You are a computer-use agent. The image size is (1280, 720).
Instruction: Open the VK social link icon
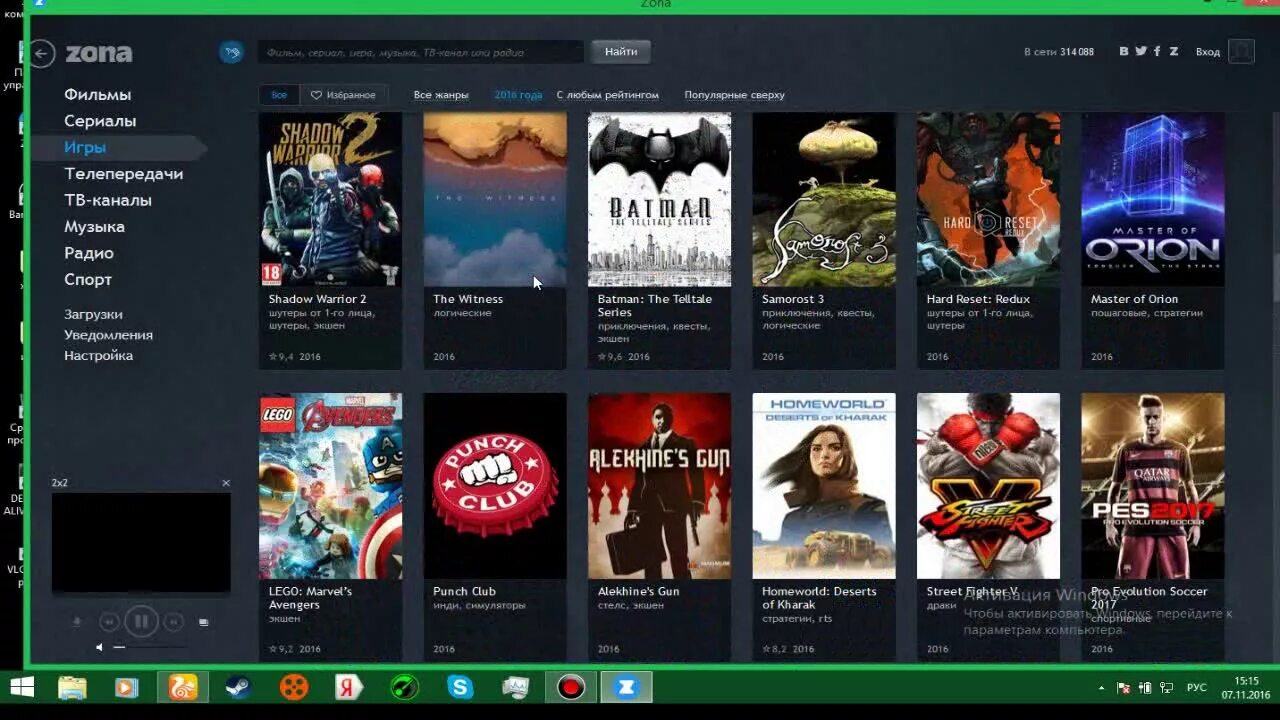click(x=1124, y=51)
